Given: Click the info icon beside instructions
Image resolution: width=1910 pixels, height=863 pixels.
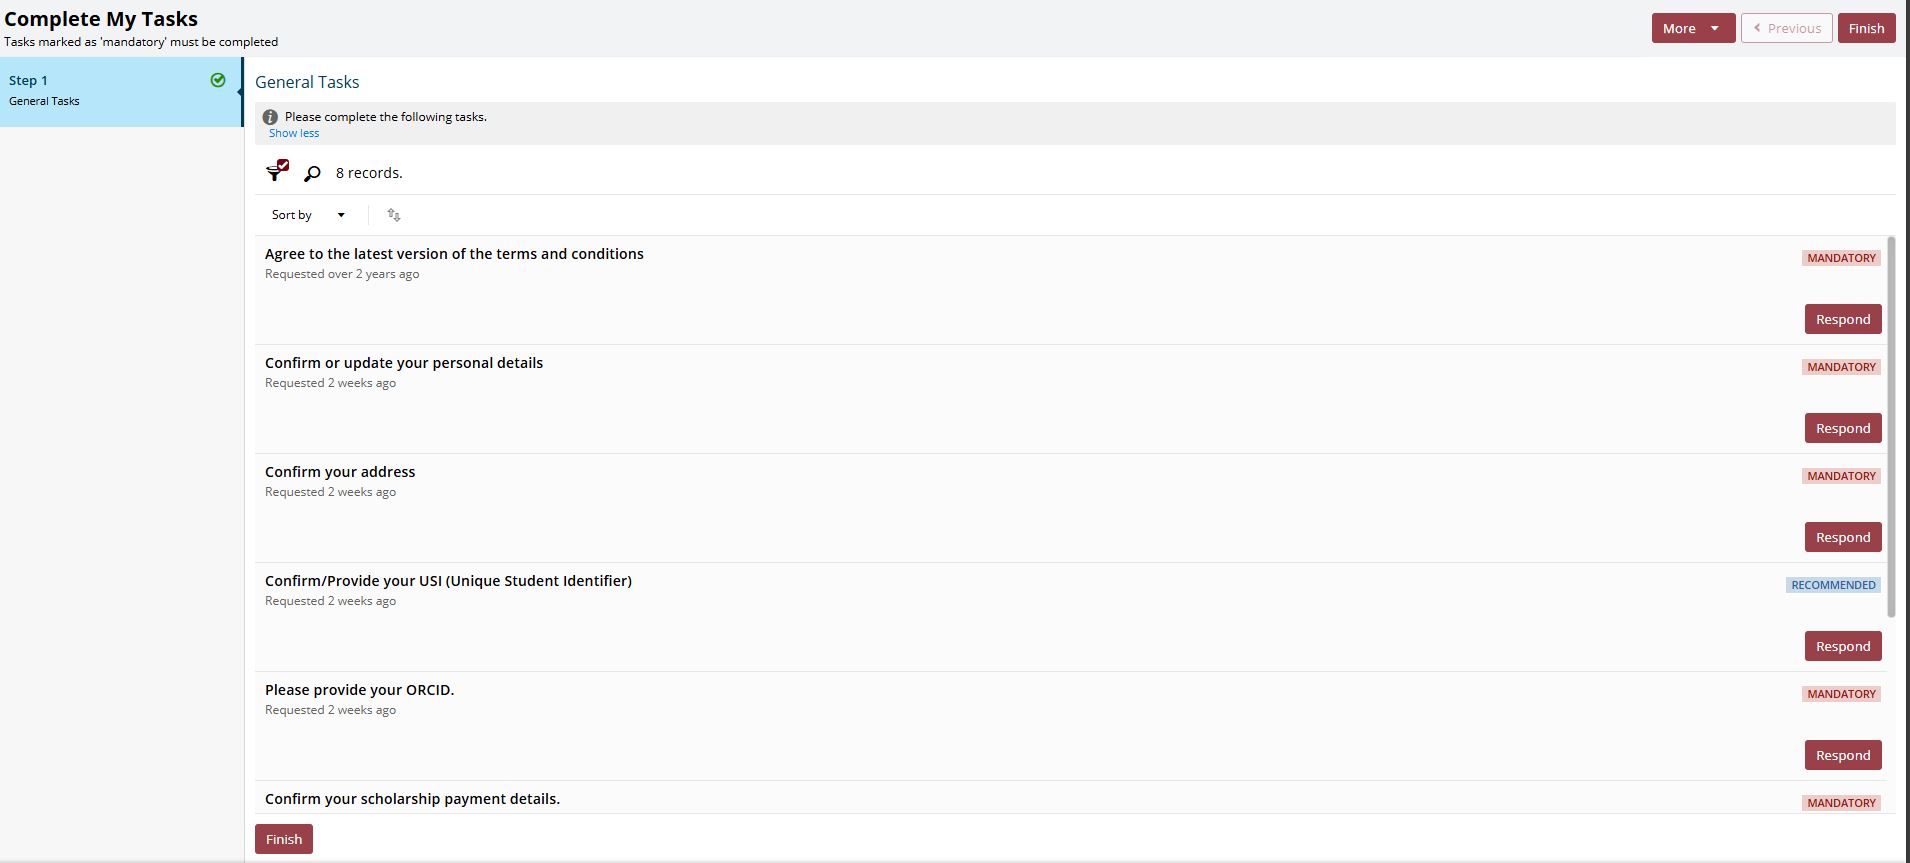Looking at the screenshot, I should [270, 117].
